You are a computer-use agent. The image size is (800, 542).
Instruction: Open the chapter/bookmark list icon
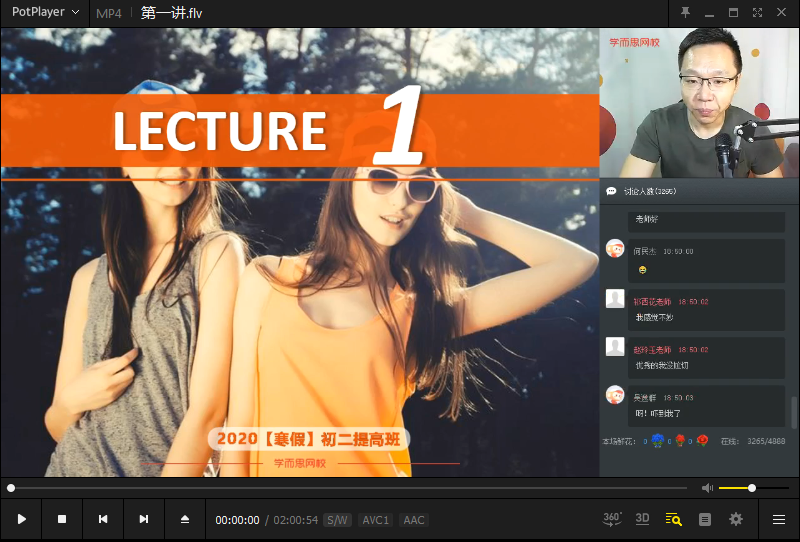click(705, 520)
